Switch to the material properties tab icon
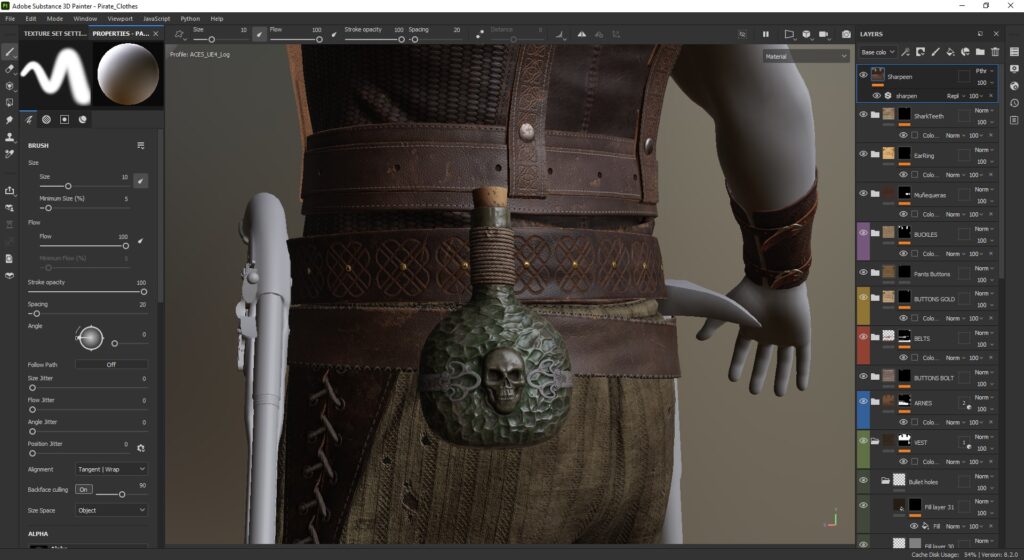This screenshot has height=560, width=1024. pyautogui.click(x=82, y=119)
